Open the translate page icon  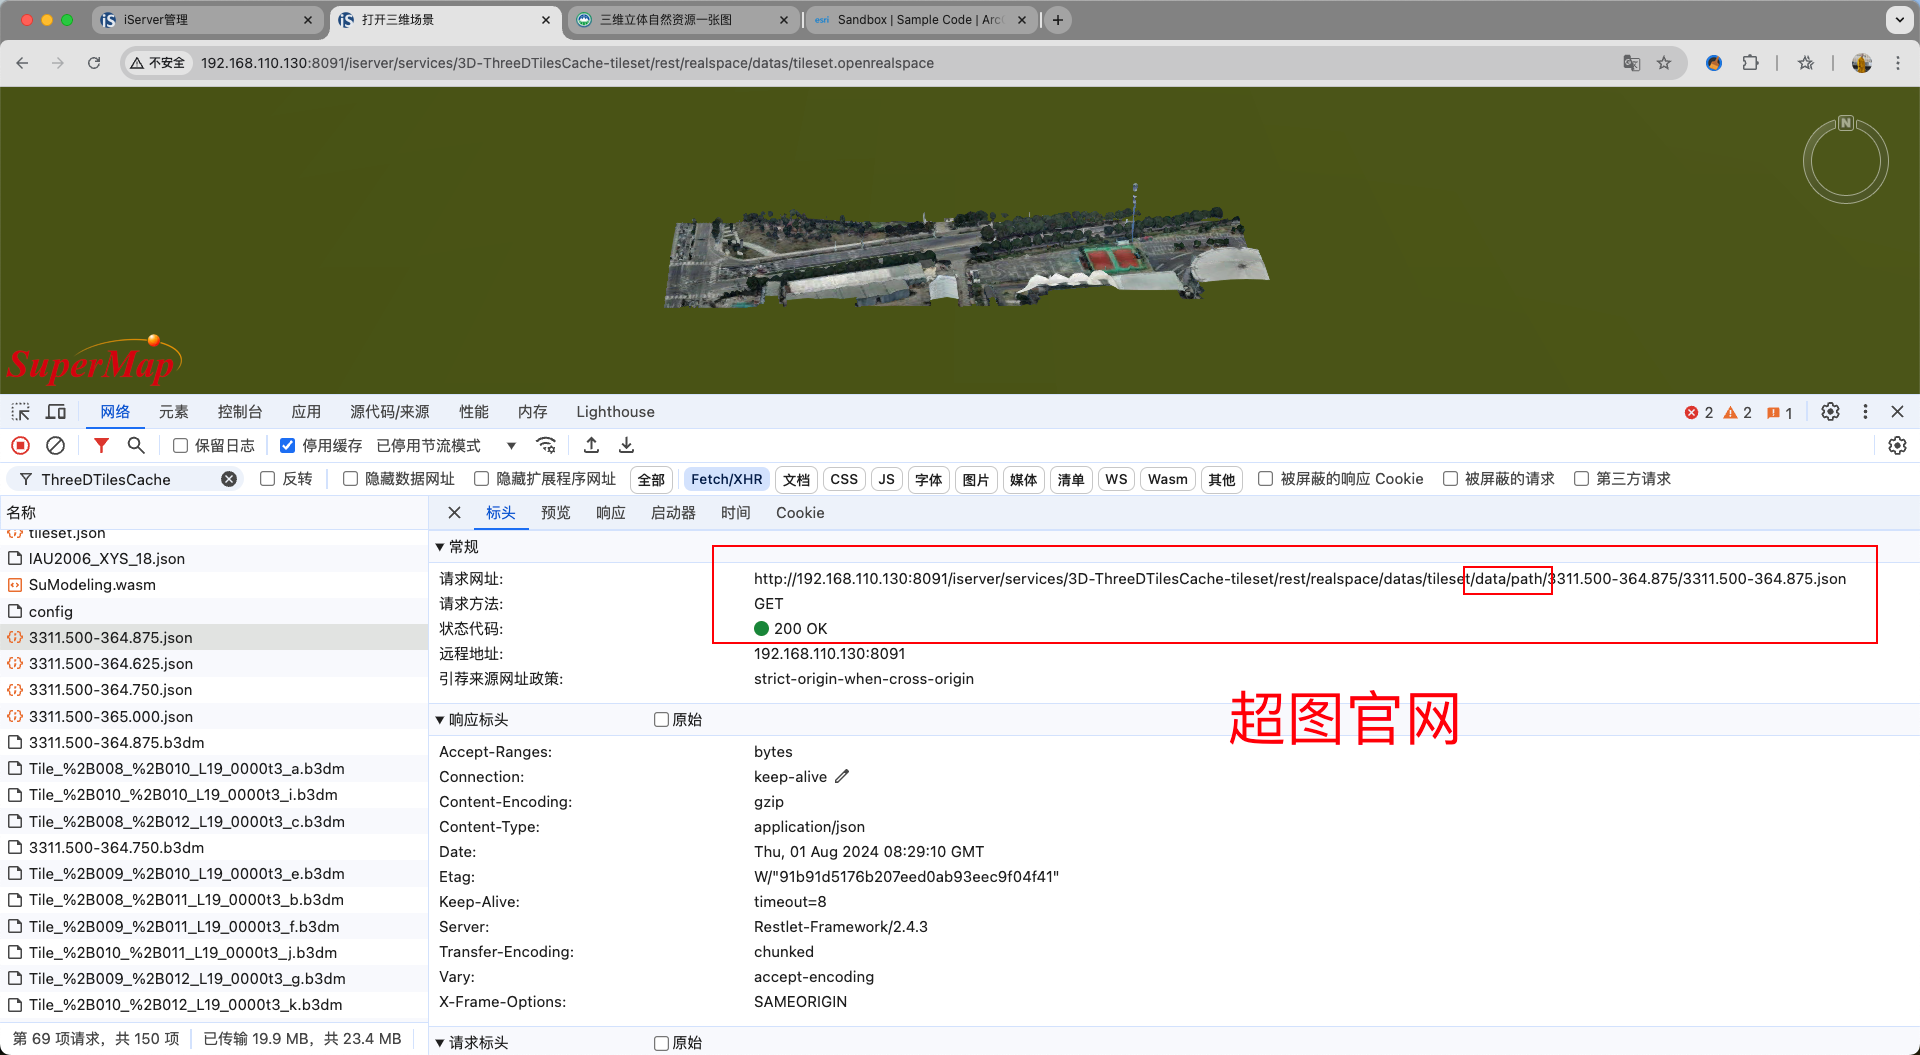click(x=1632, y=63)
